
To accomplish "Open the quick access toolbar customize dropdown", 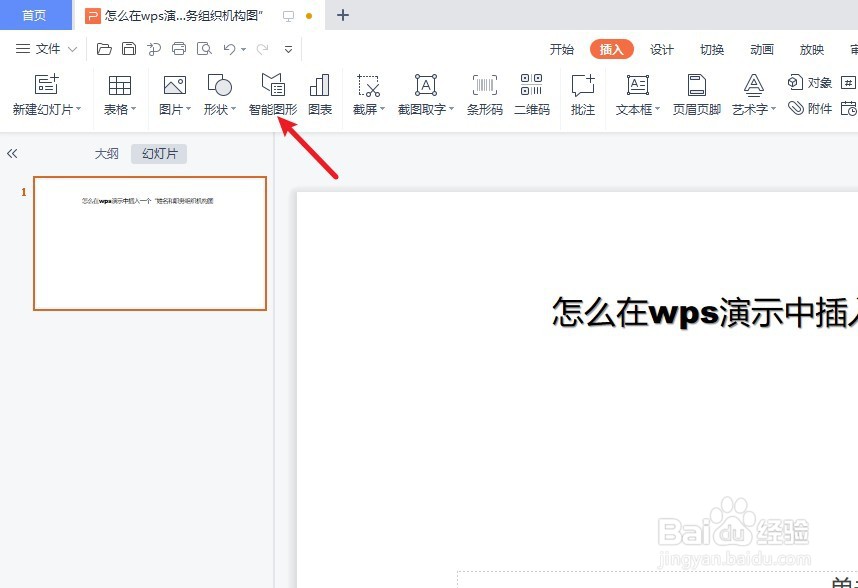I will click(288, 49).
